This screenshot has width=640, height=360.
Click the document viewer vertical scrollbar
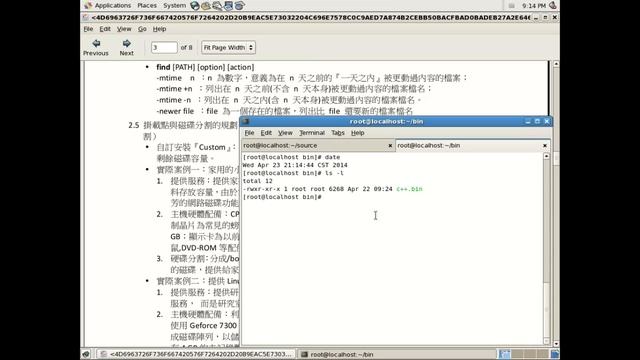(x=556, y=204)
